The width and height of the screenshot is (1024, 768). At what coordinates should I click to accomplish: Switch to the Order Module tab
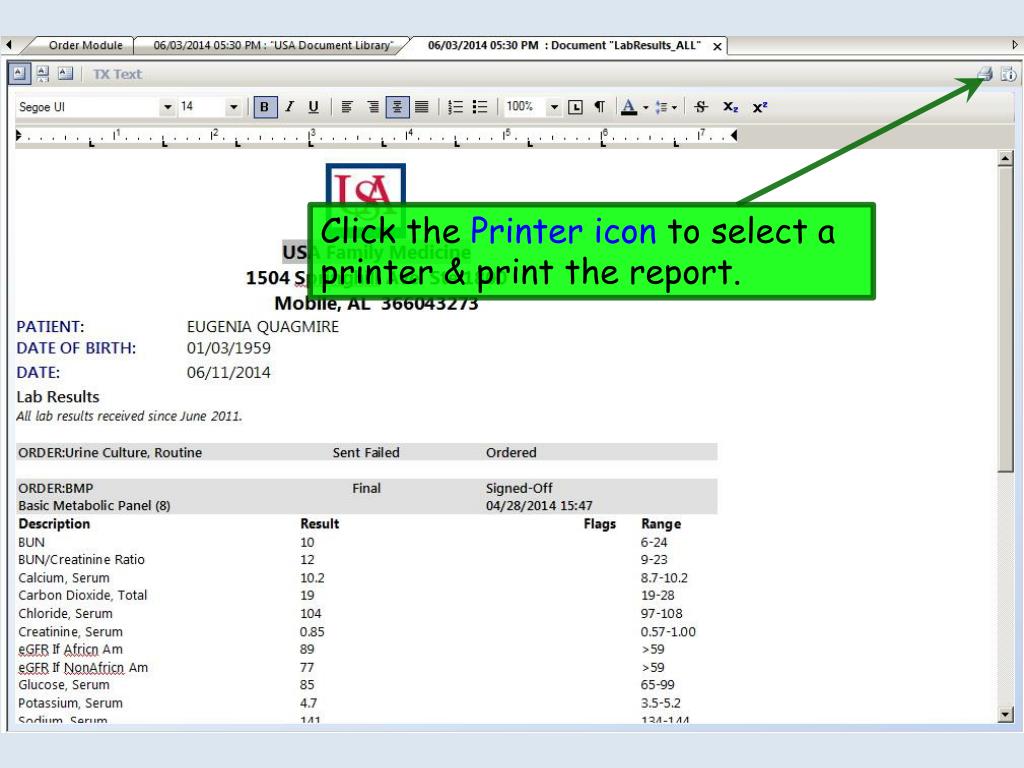[86, 45]
